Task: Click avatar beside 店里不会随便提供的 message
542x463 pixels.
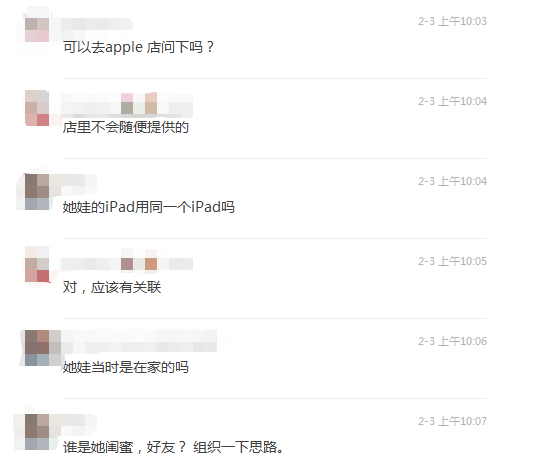Action: point(37,108)
